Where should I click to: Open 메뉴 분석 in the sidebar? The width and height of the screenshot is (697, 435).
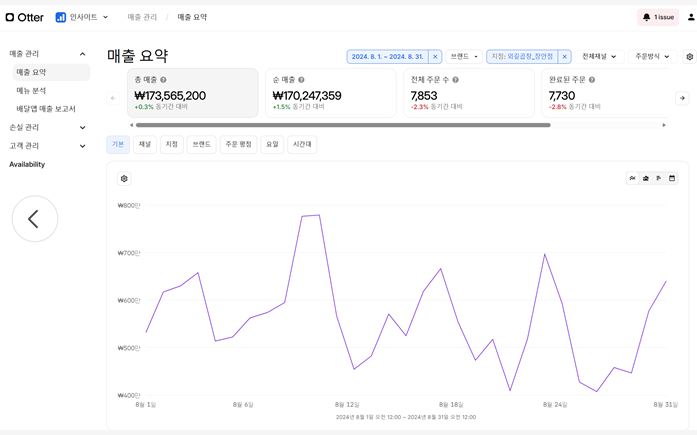[31, 91]
